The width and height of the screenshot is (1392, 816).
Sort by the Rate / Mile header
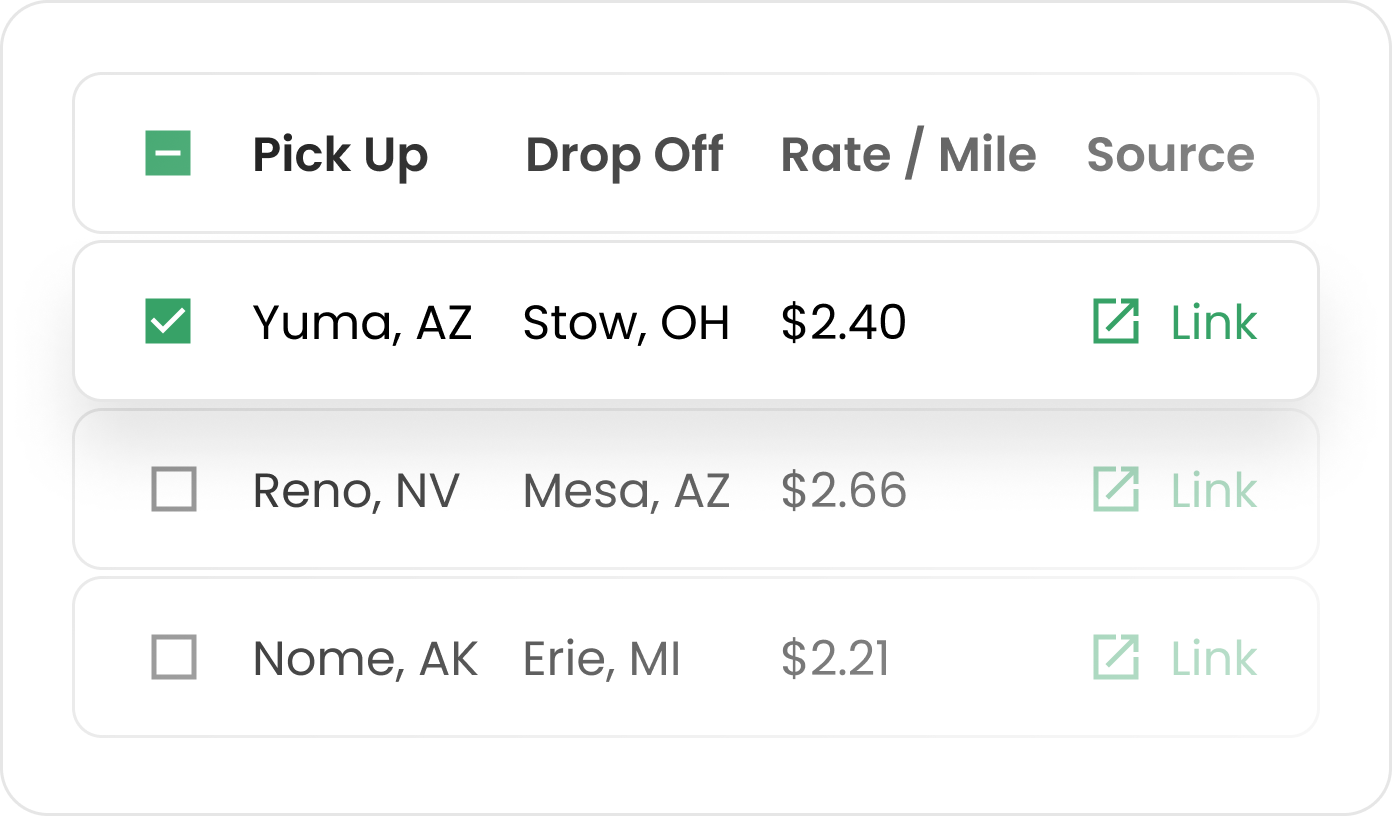908,155
